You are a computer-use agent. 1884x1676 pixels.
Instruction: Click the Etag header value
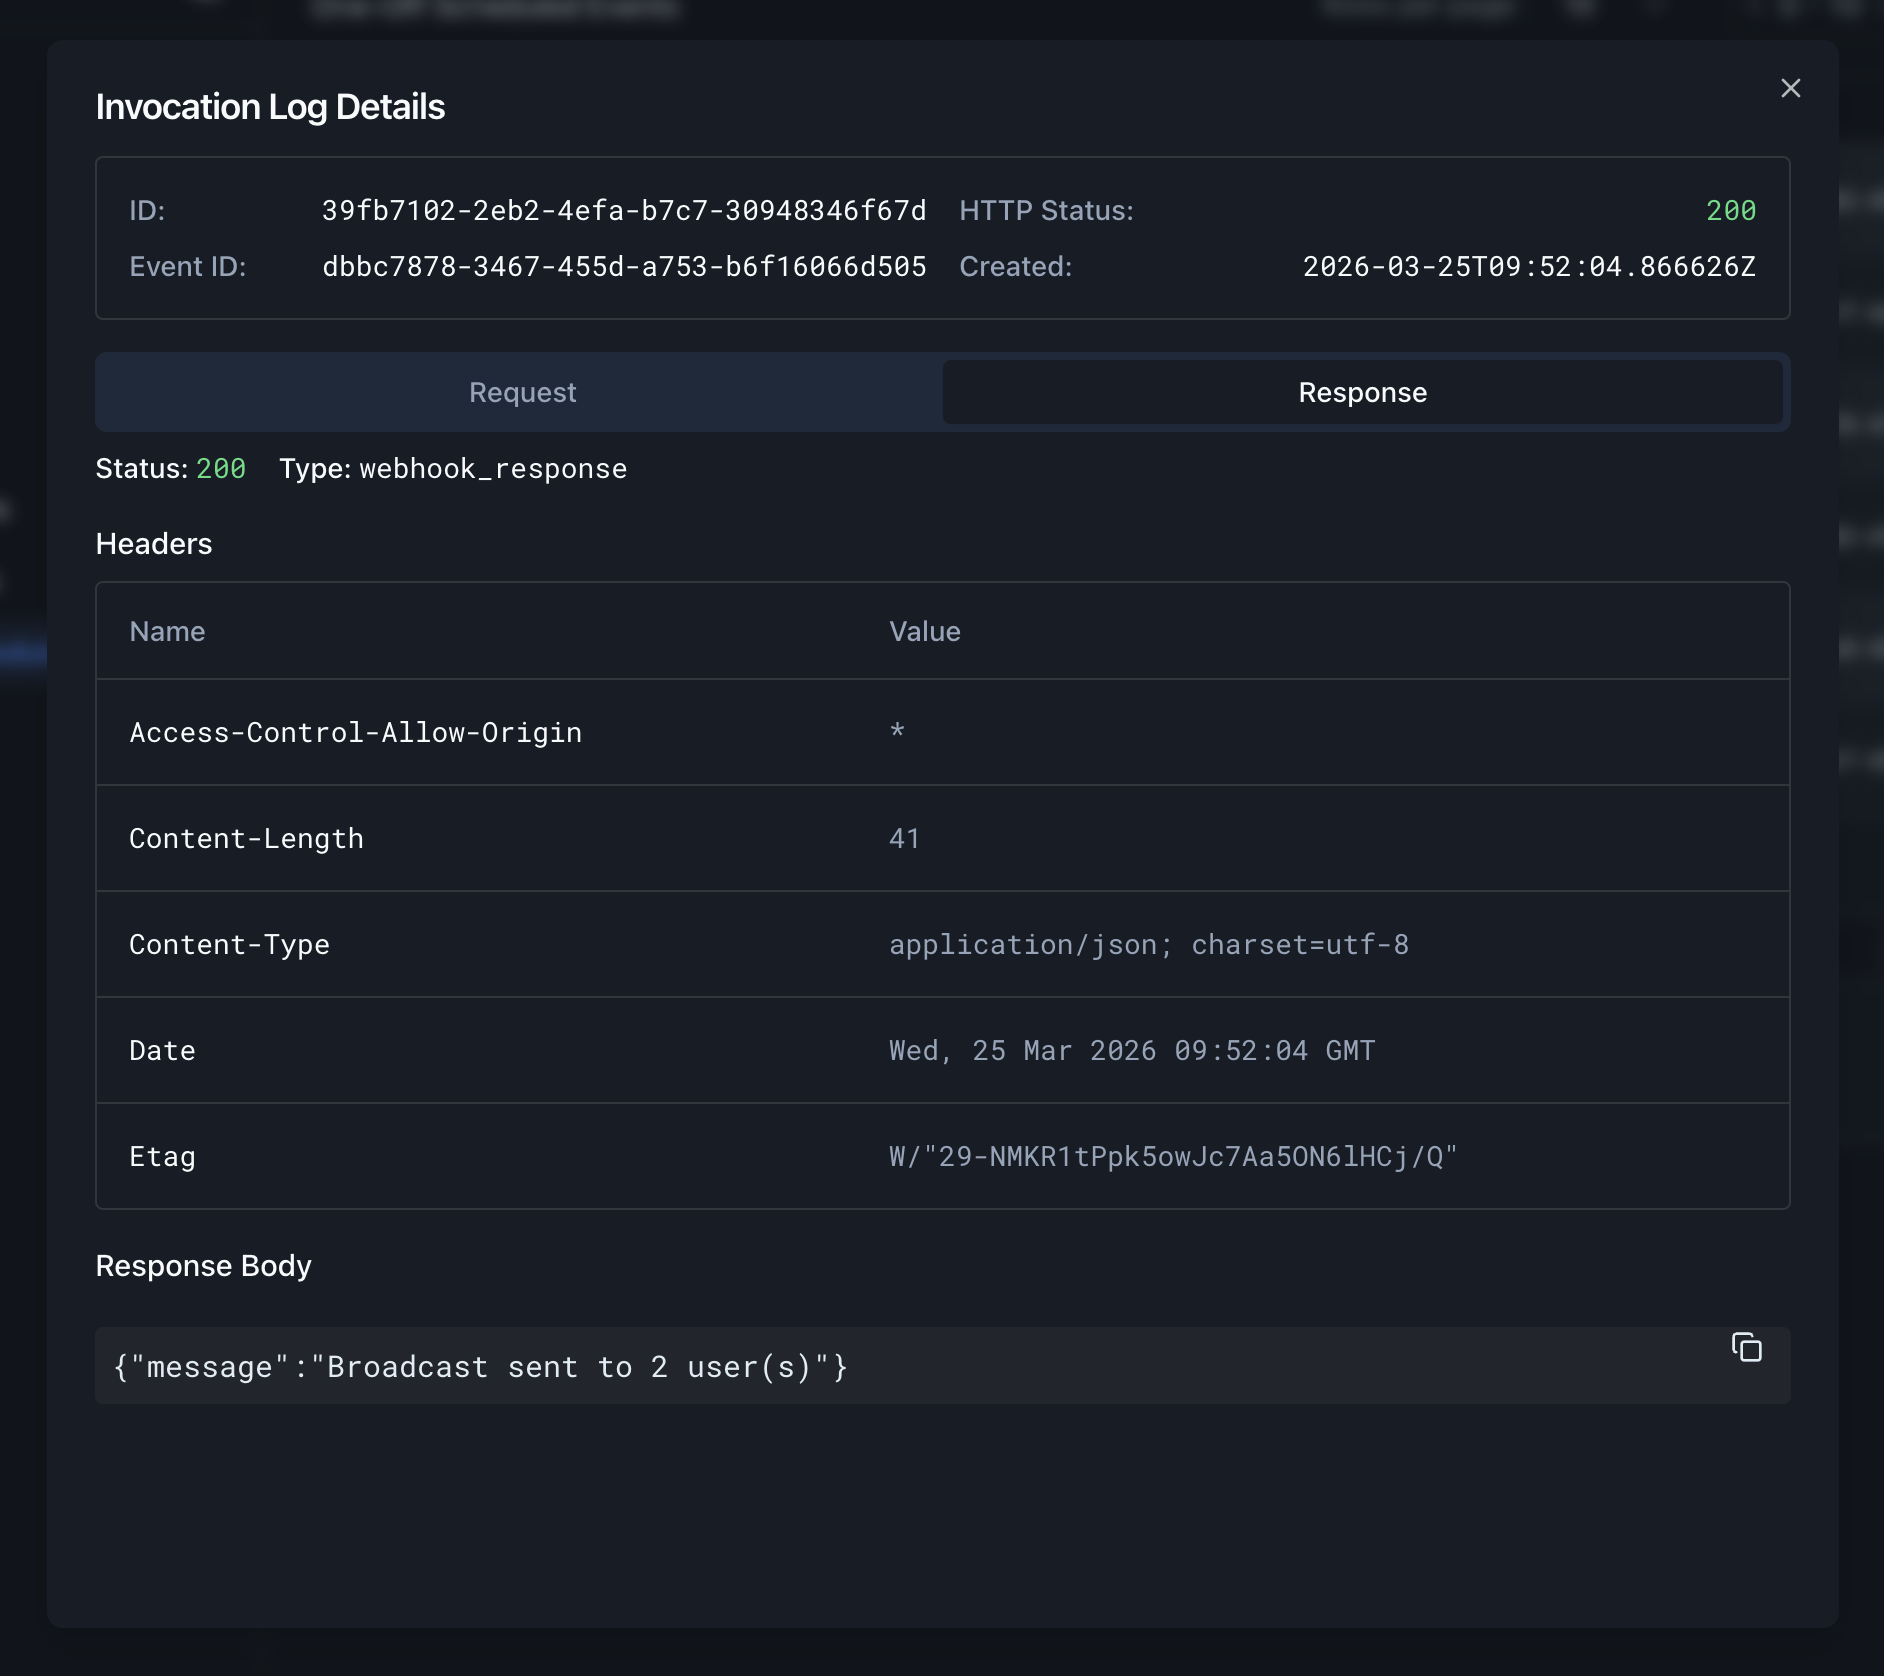coord(1172,1157)
